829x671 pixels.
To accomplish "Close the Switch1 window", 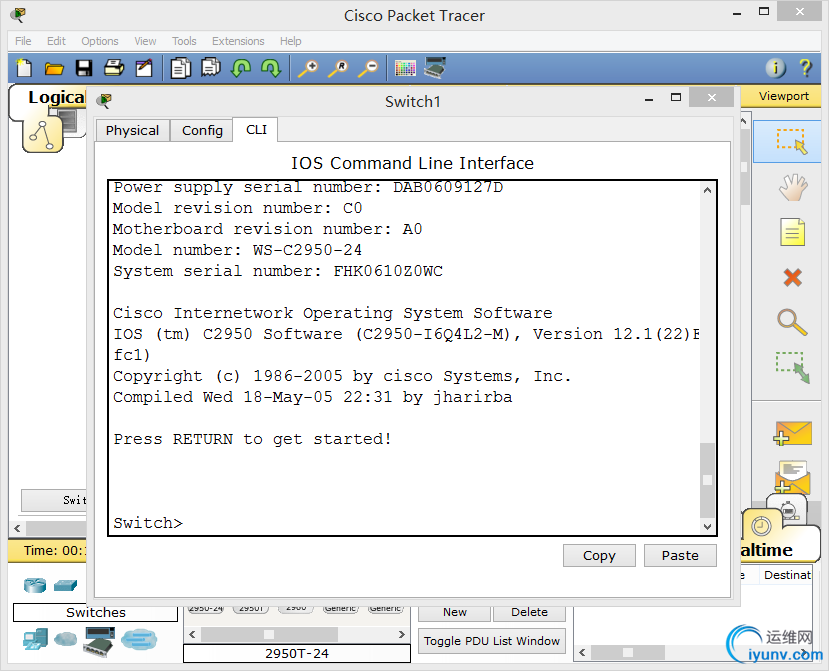I will point(712,97).
